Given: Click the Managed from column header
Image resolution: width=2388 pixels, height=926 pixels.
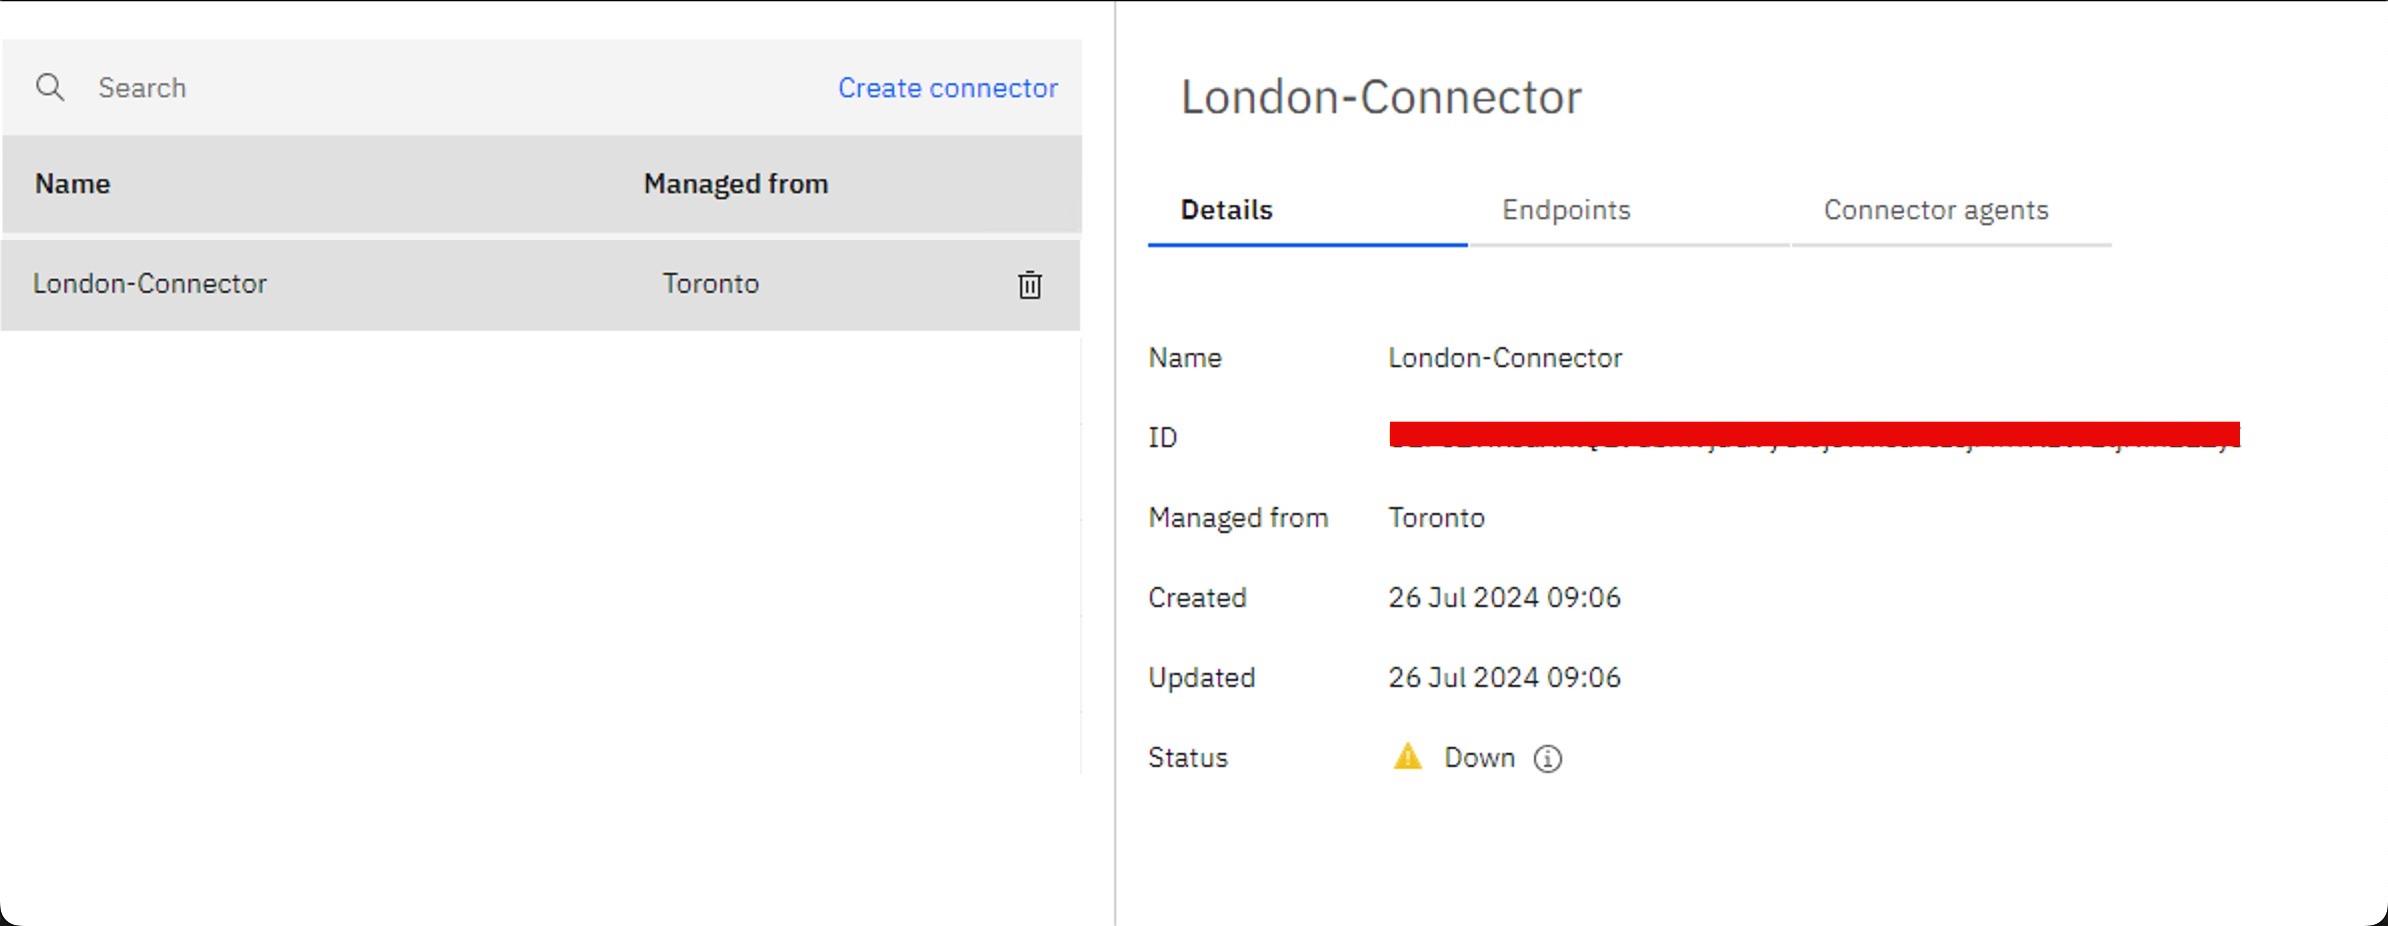Looking at the screenshot, I should pos(735,184).
